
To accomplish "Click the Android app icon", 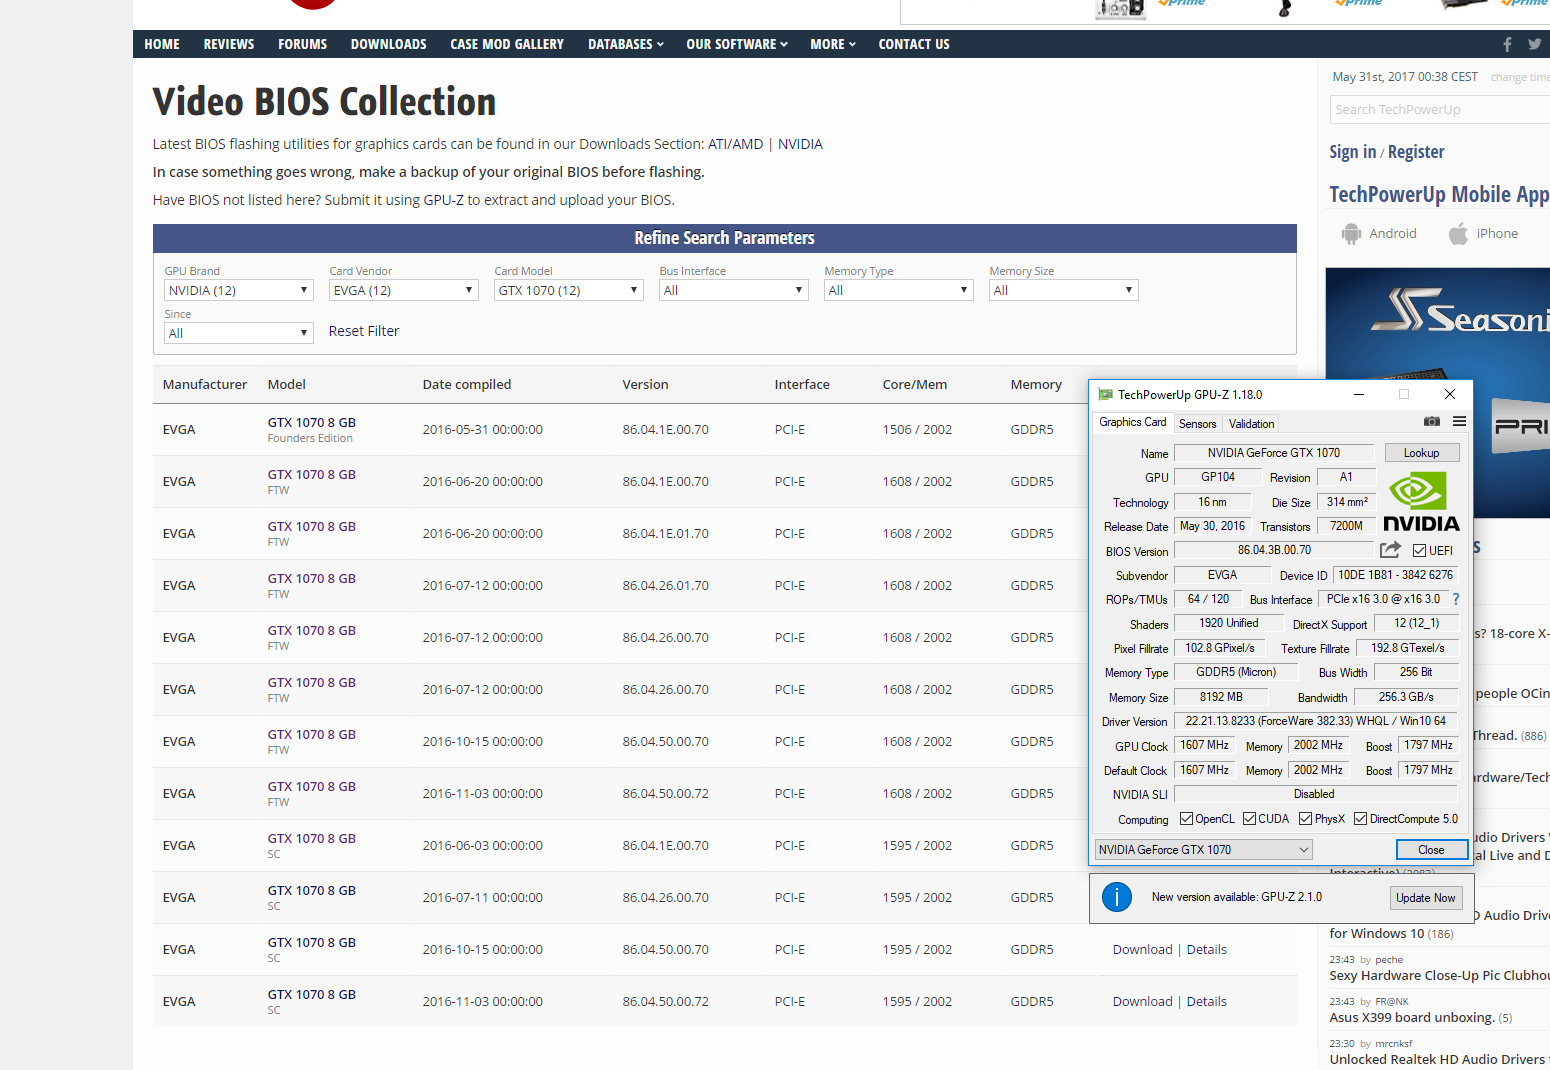I will click(x=1351, y=234).
